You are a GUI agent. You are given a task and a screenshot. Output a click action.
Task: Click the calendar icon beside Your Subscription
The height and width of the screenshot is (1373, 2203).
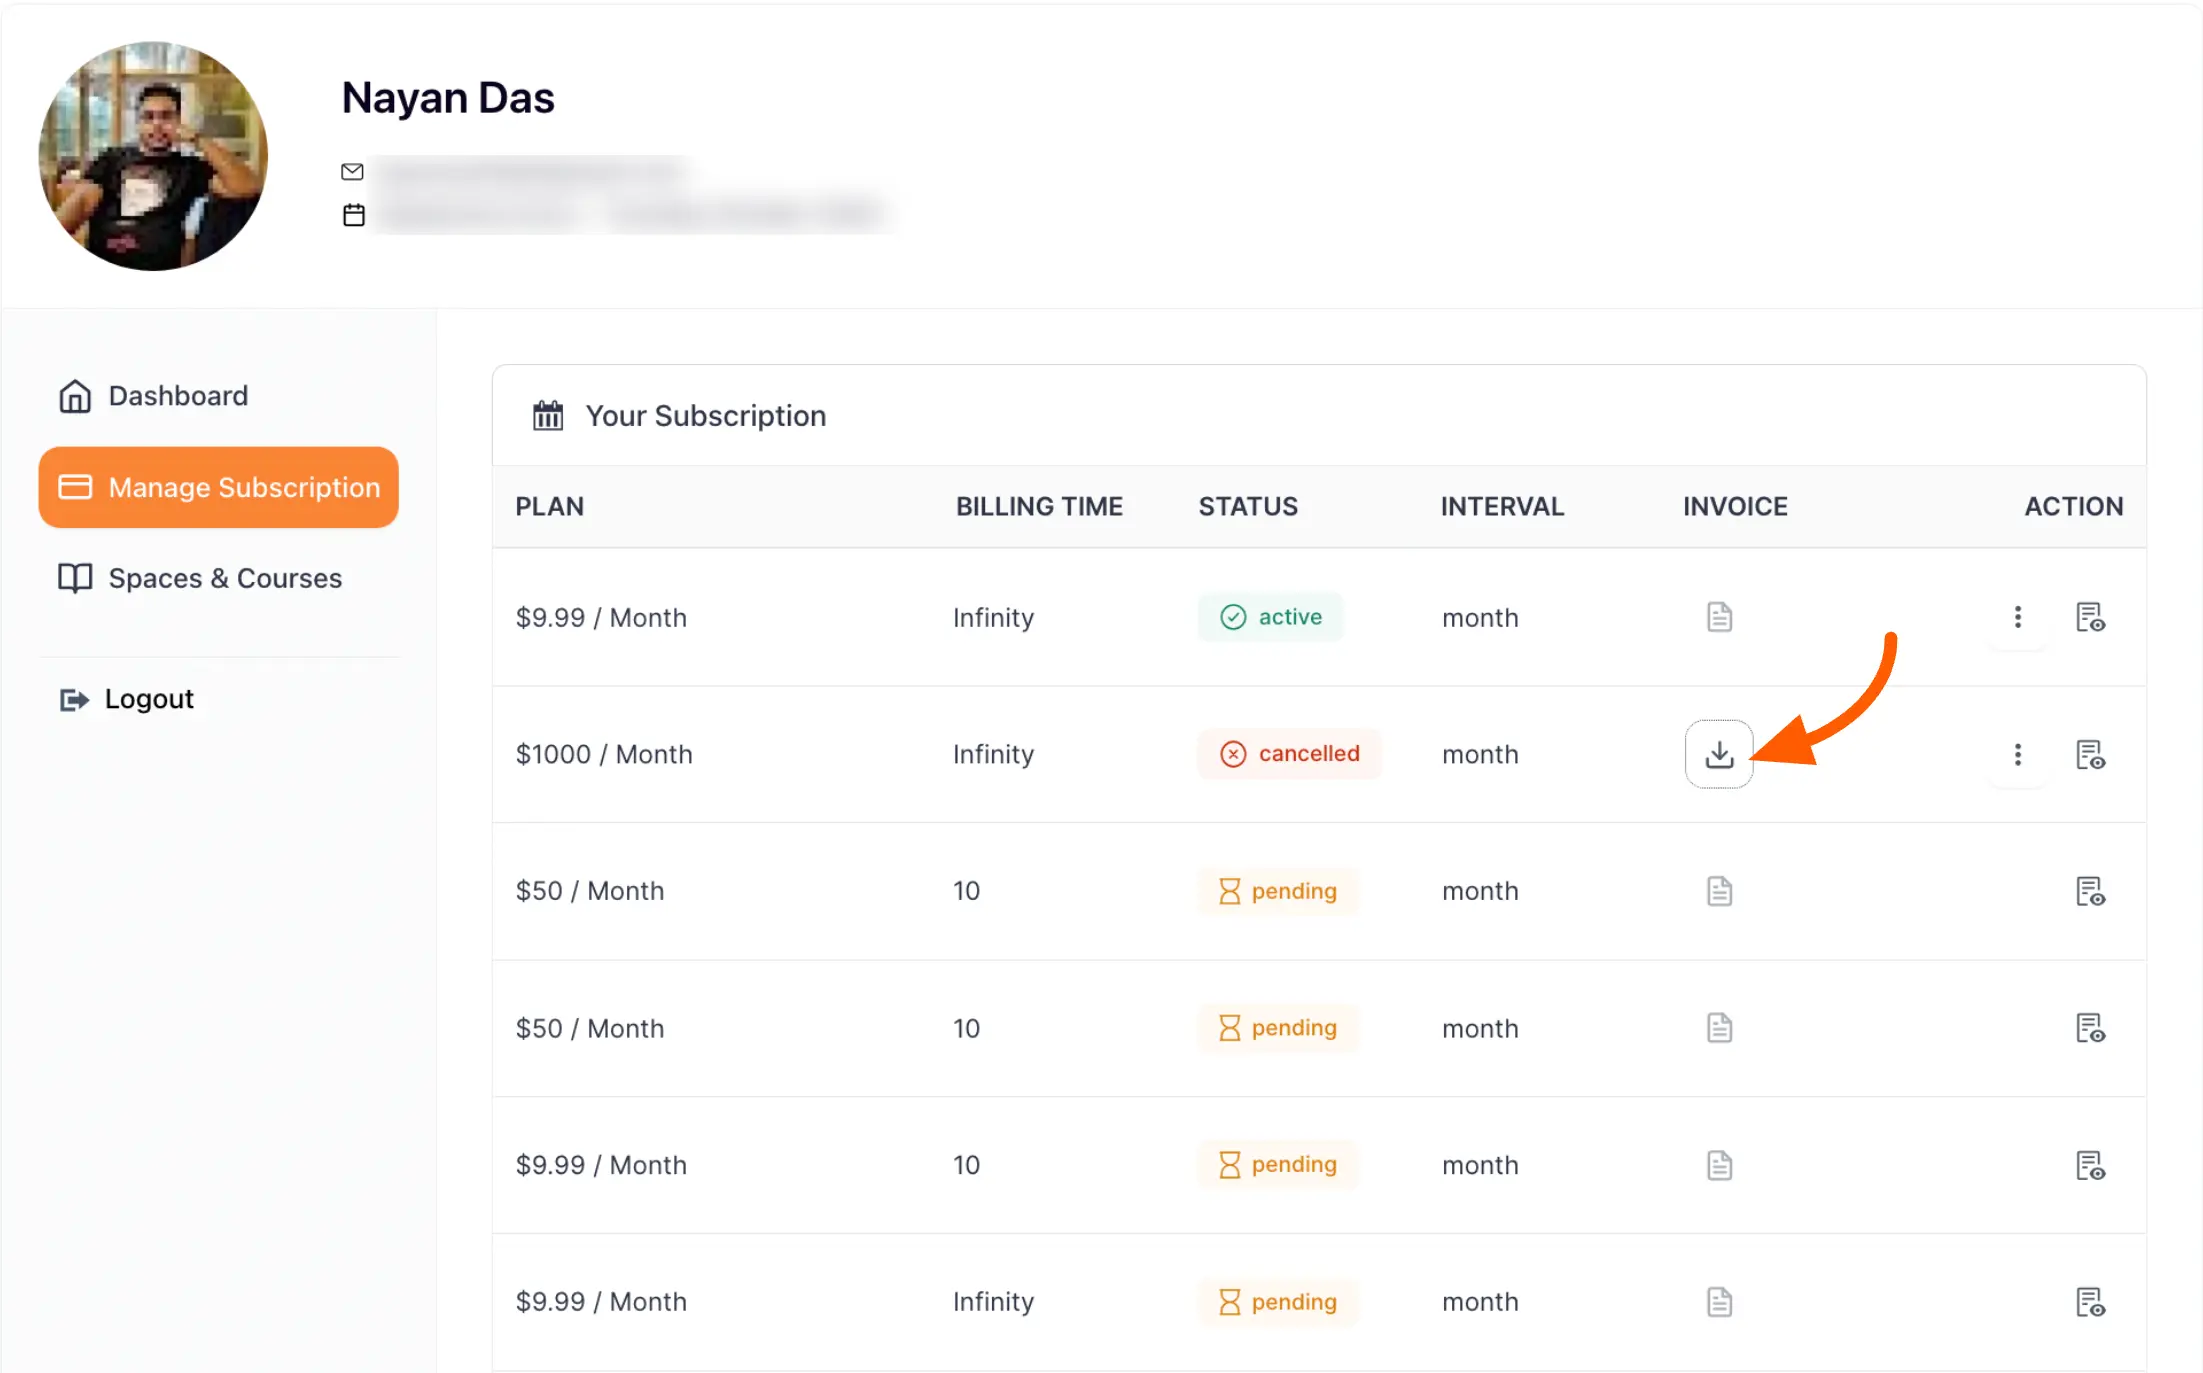point(547,415)
